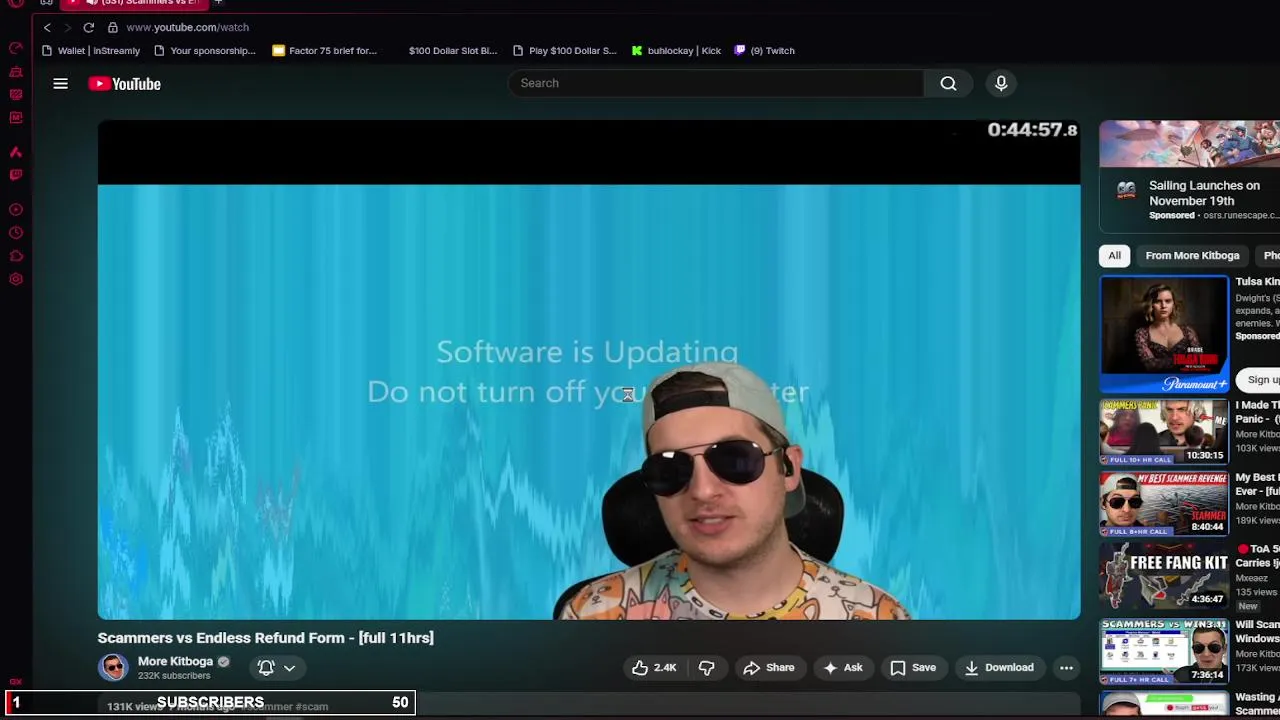Open the Twitch icon in the Opera sidebar
The width and height of the screenshot is (1280, 720).
tap(16, 175)
